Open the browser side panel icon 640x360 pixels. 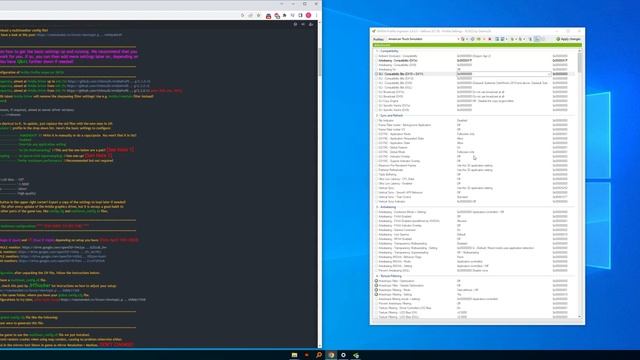(300, 16)
